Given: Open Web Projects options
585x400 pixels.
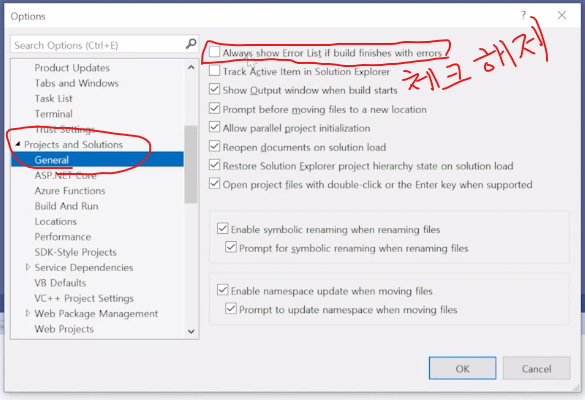Looking at the screenshot, I should 64,329.
